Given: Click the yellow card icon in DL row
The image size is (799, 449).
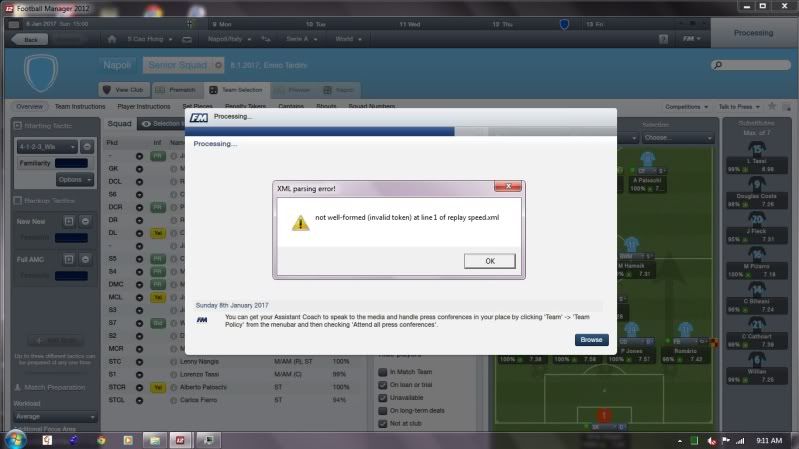Looking at the screenshot, I should pos(158,233).
